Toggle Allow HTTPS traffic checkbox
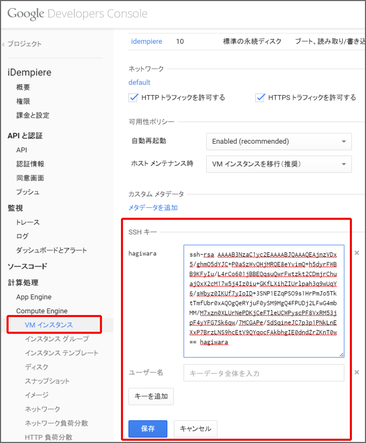Image resolution: width=366 pixels, height=443 pixels. [260, 97]
